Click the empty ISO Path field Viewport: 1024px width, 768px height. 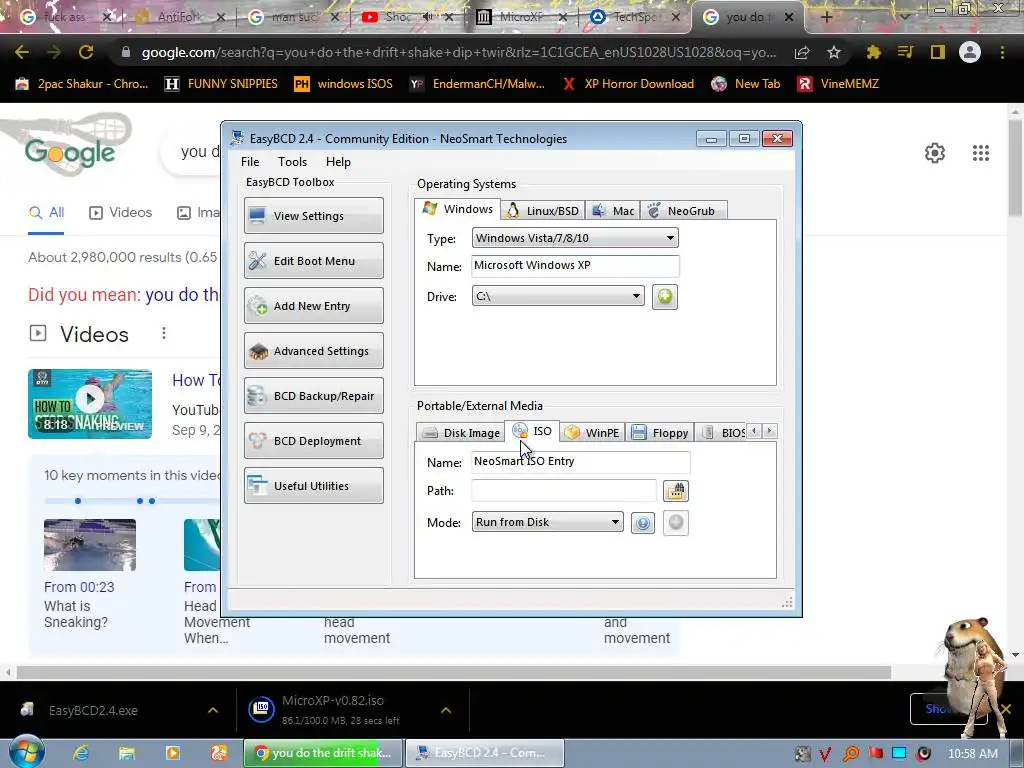tap(564, 490)
